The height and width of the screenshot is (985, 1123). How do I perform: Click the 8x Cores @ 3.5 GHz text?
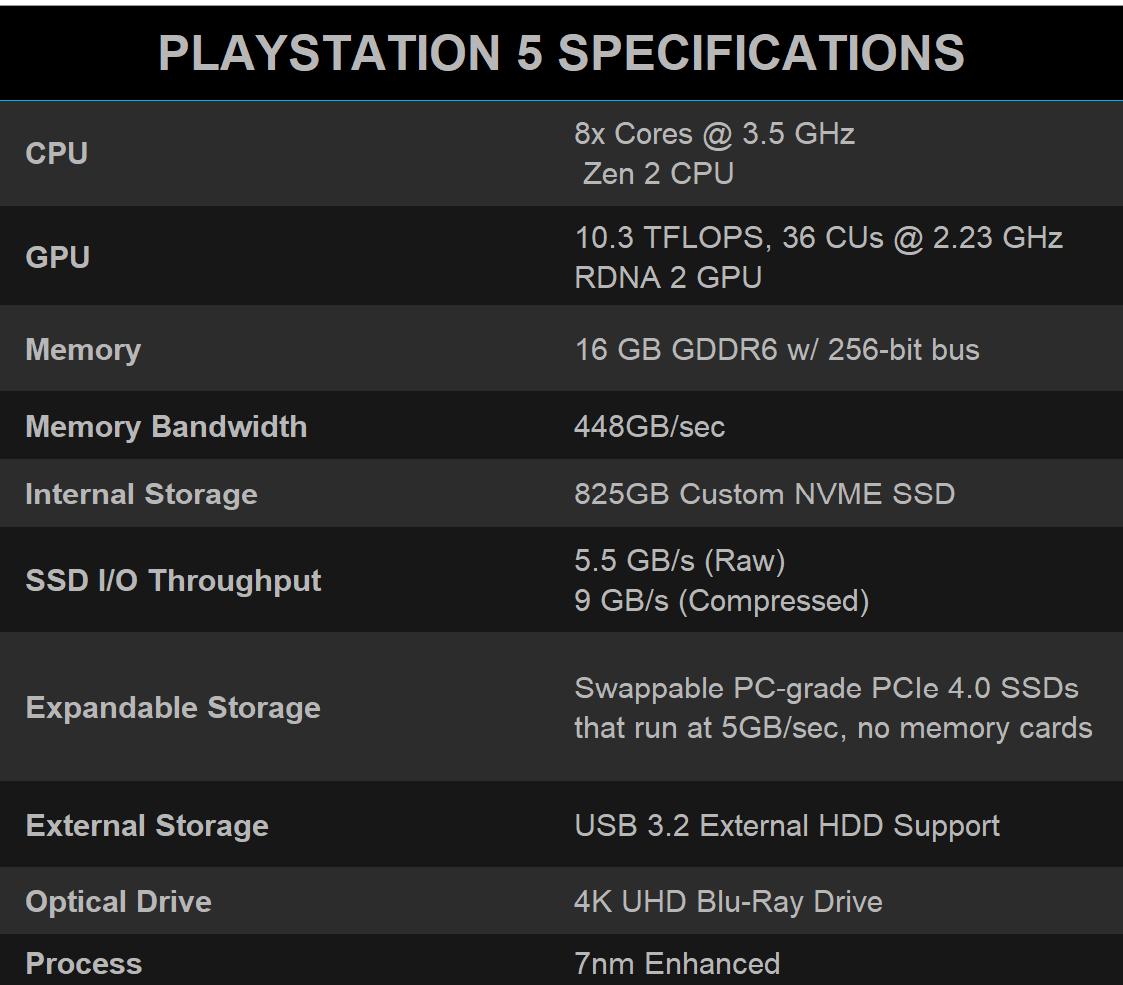coord(714,134)
